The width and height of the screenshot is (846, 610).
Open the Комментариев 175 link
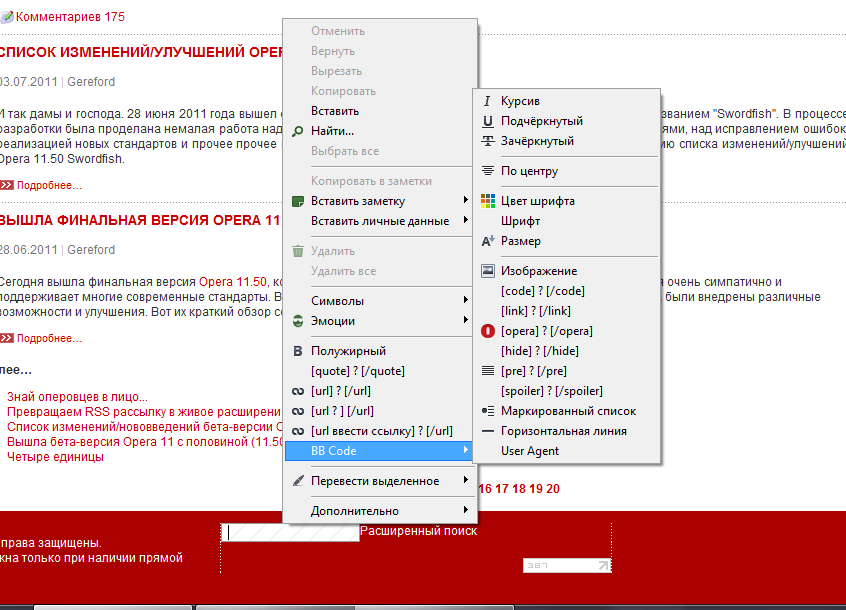coord(70,17)
